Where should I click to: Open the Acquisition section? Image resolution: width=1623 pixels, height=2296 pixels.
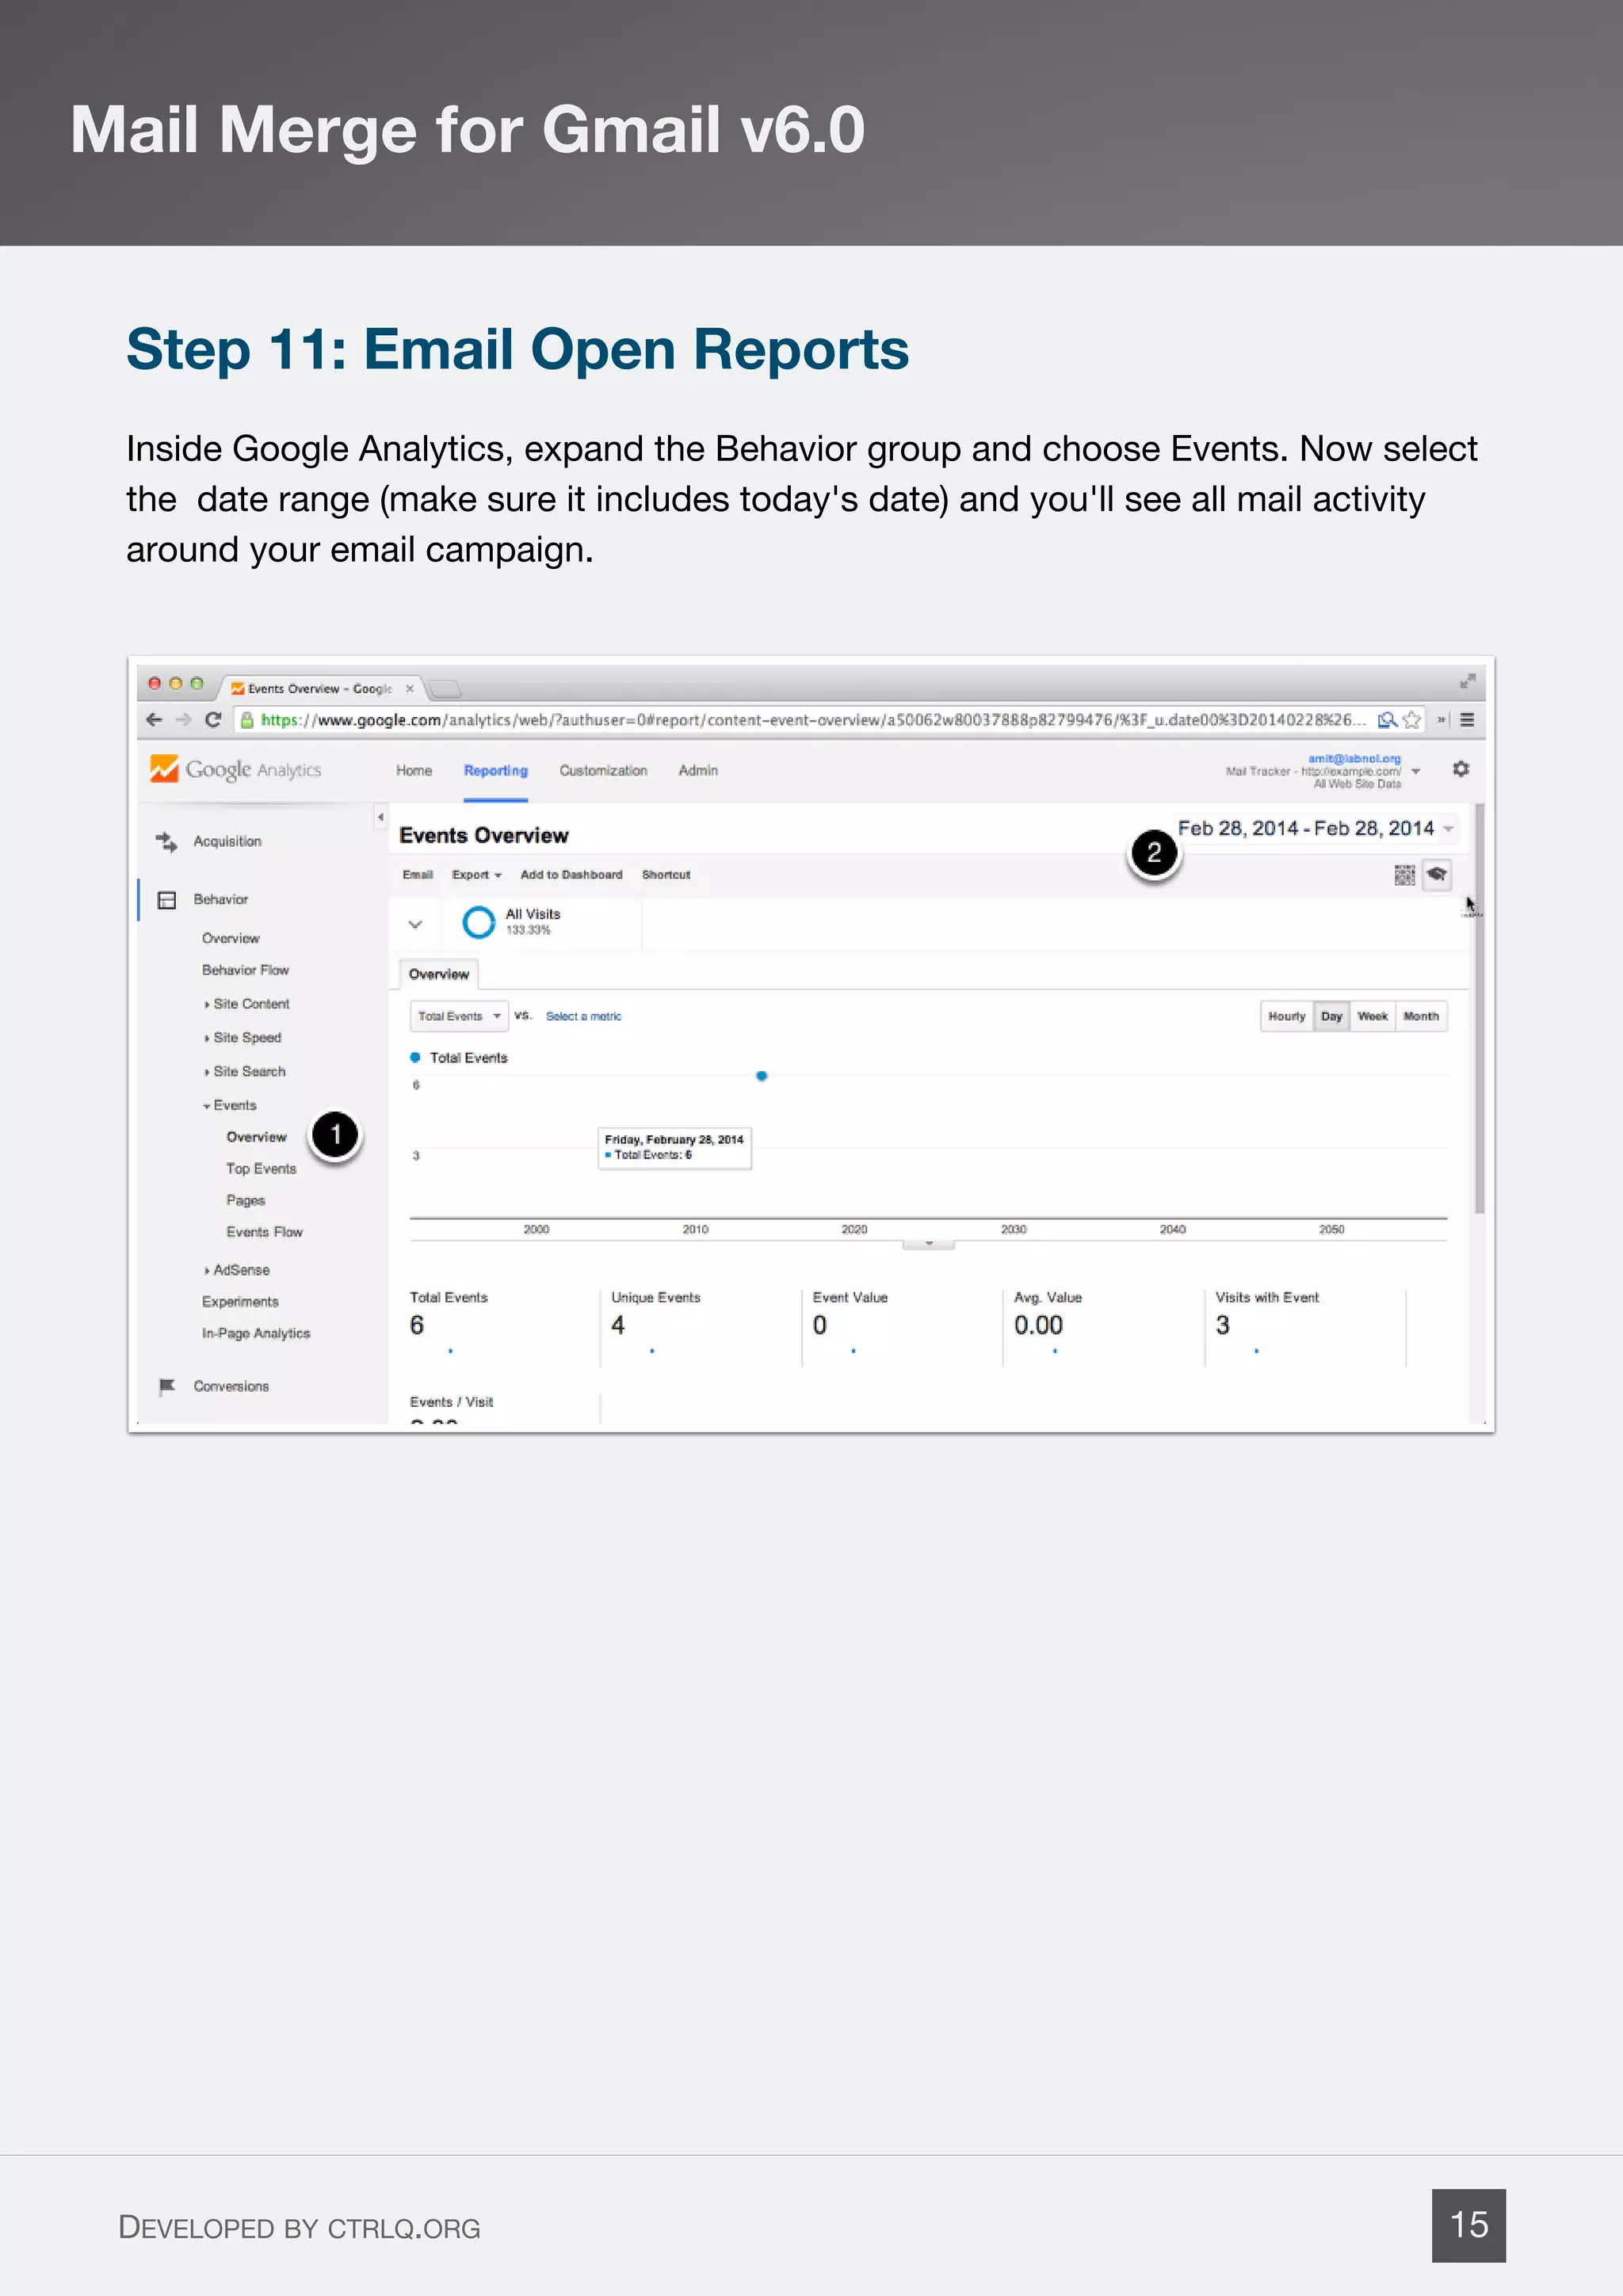[227, 841]
